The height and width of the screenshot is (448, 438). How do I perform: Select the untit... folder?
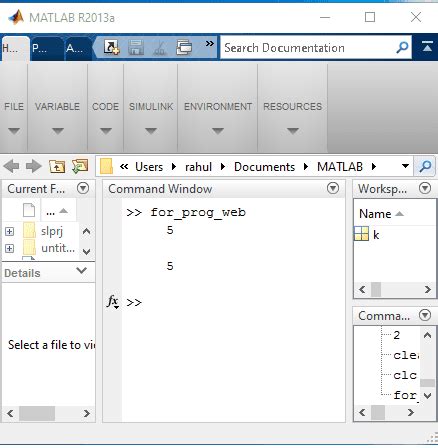coord(49,248)
